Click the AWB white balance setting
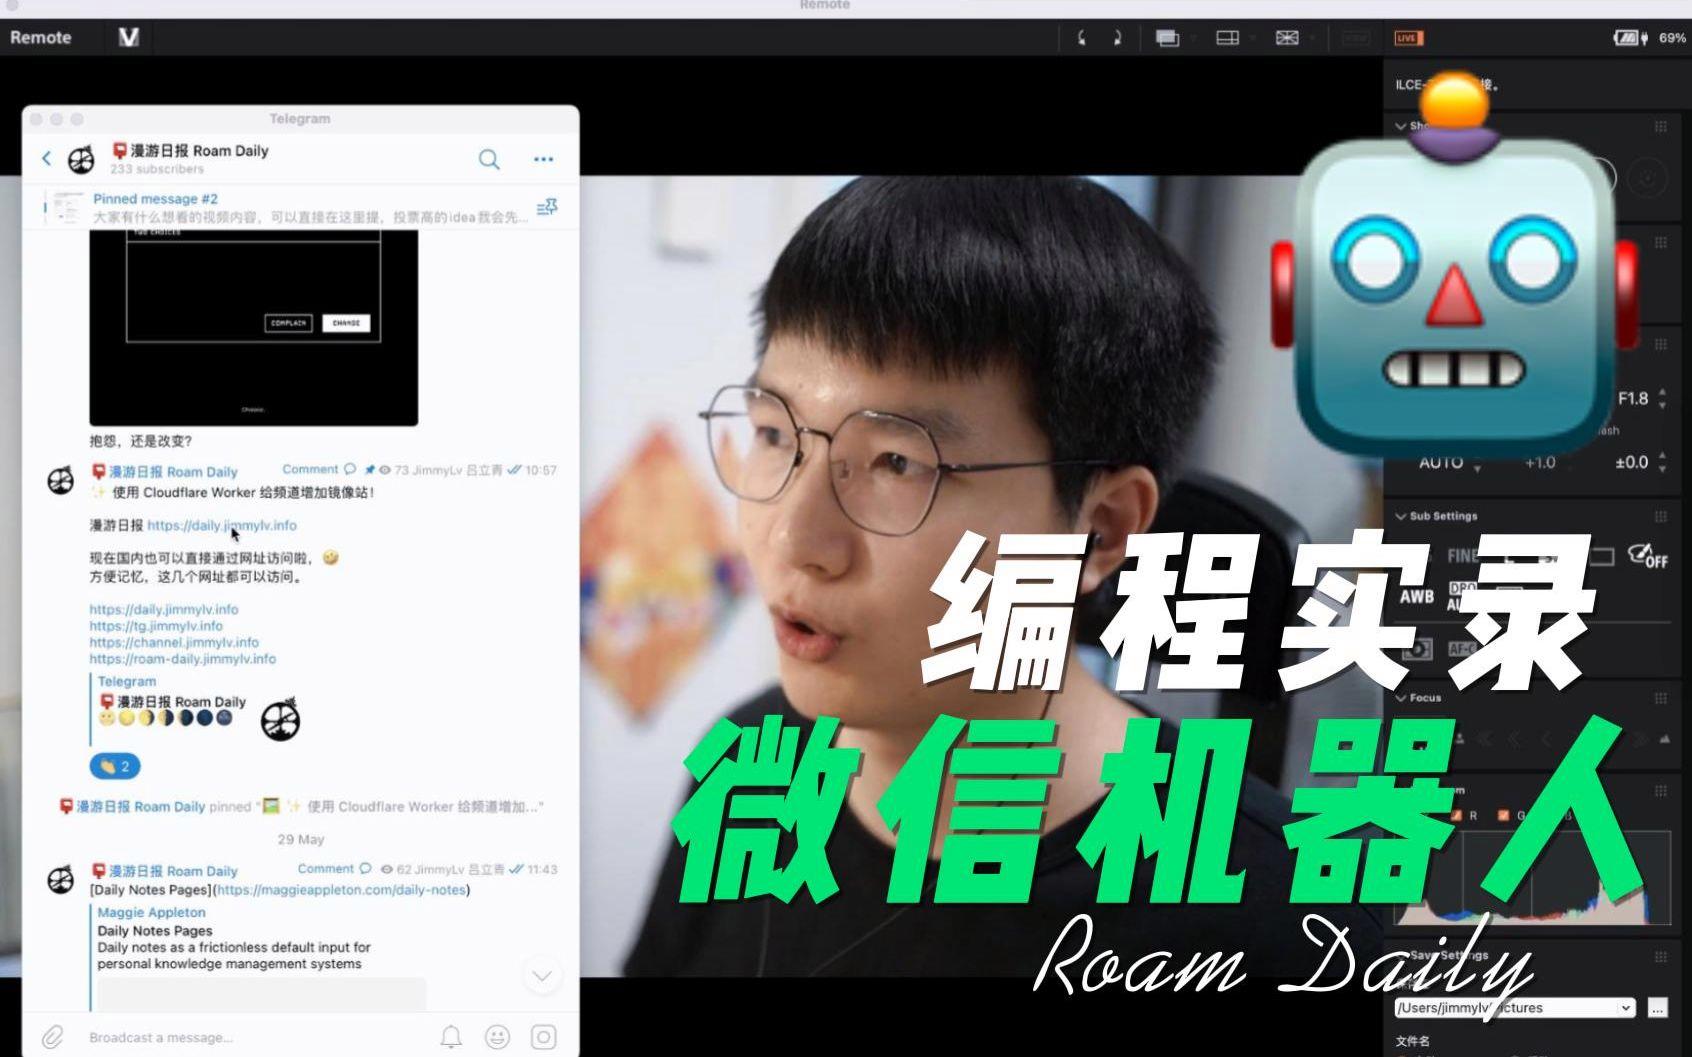The image size is (1692, 1057). (1416, 596)
